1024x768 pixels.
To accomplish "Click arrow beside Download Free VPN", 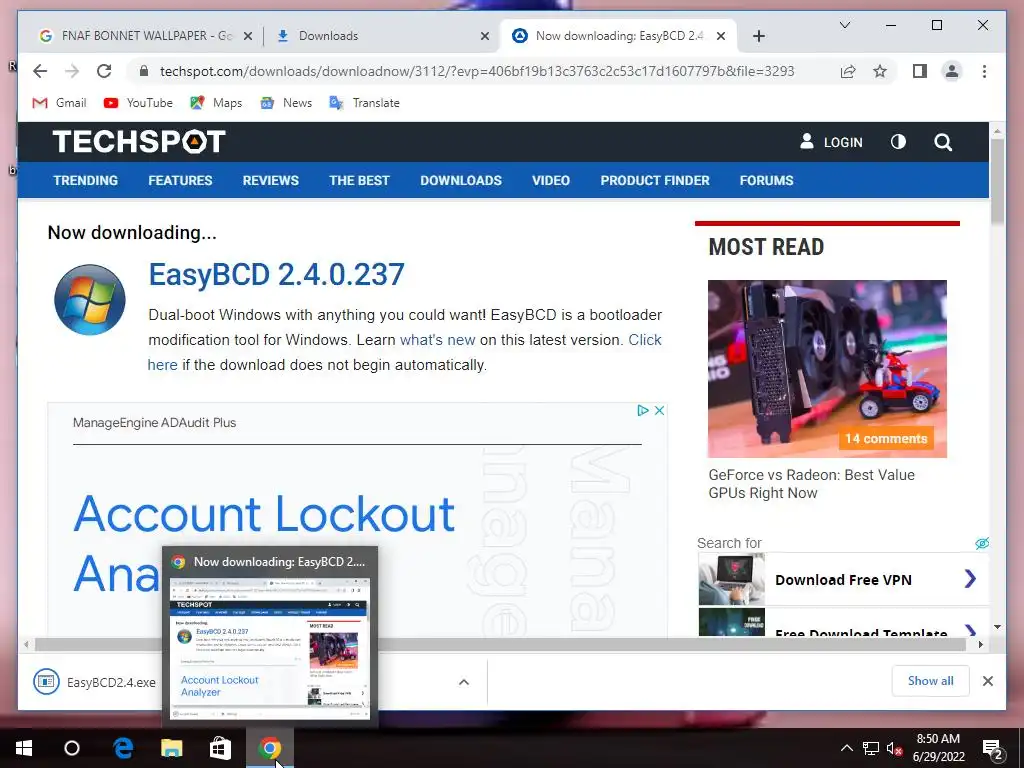I will point(970,579).
